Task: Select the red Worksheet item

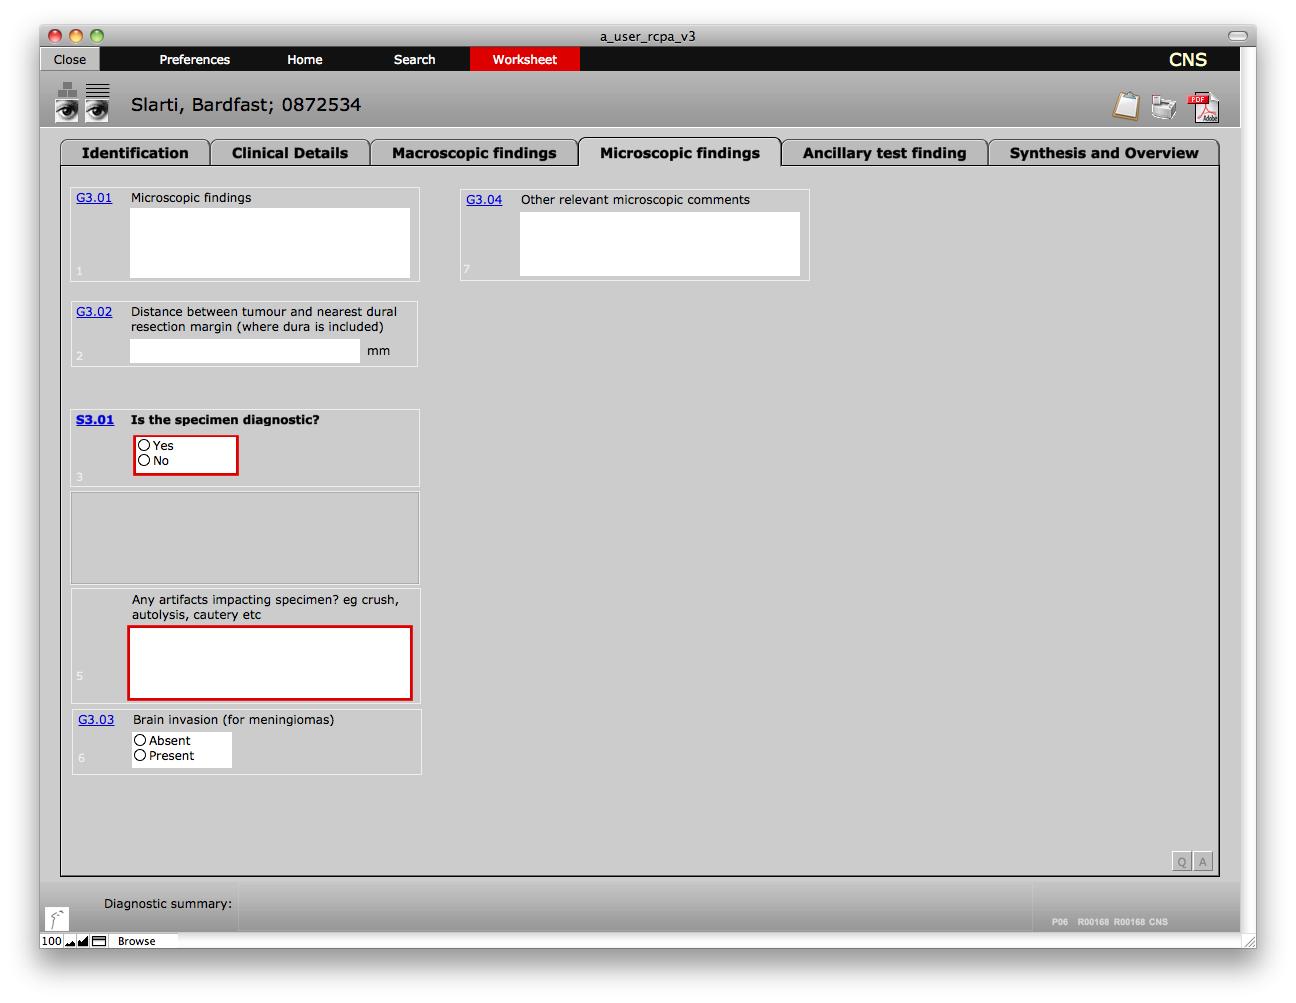Action: pyautogui.click(x=525, y=59)
